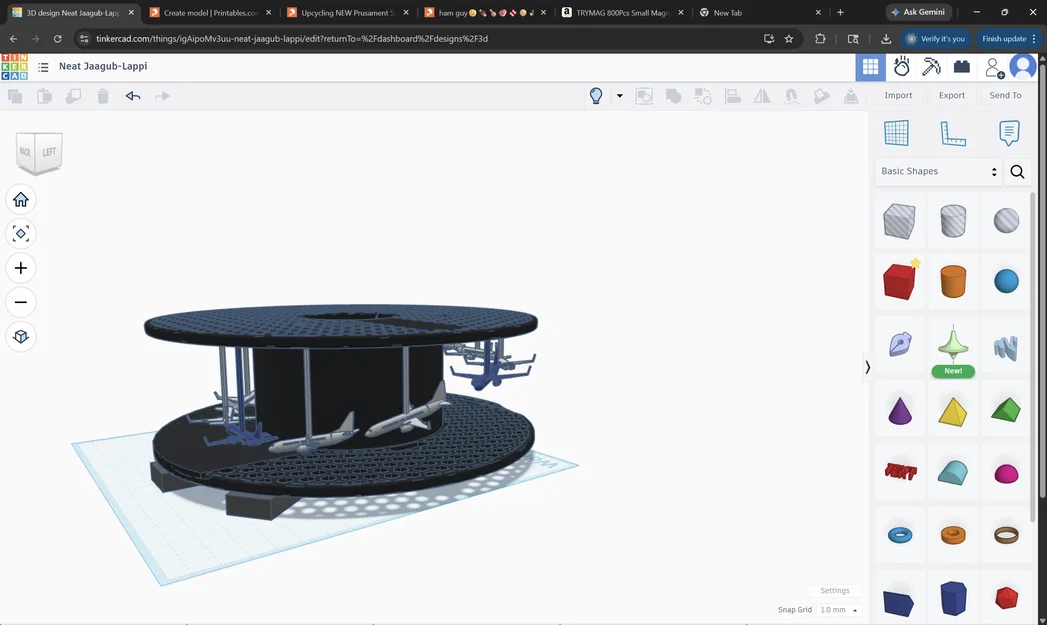Select the Ruler tool
The height and width of the screenshot is (625, 1047).
point(952,132)
